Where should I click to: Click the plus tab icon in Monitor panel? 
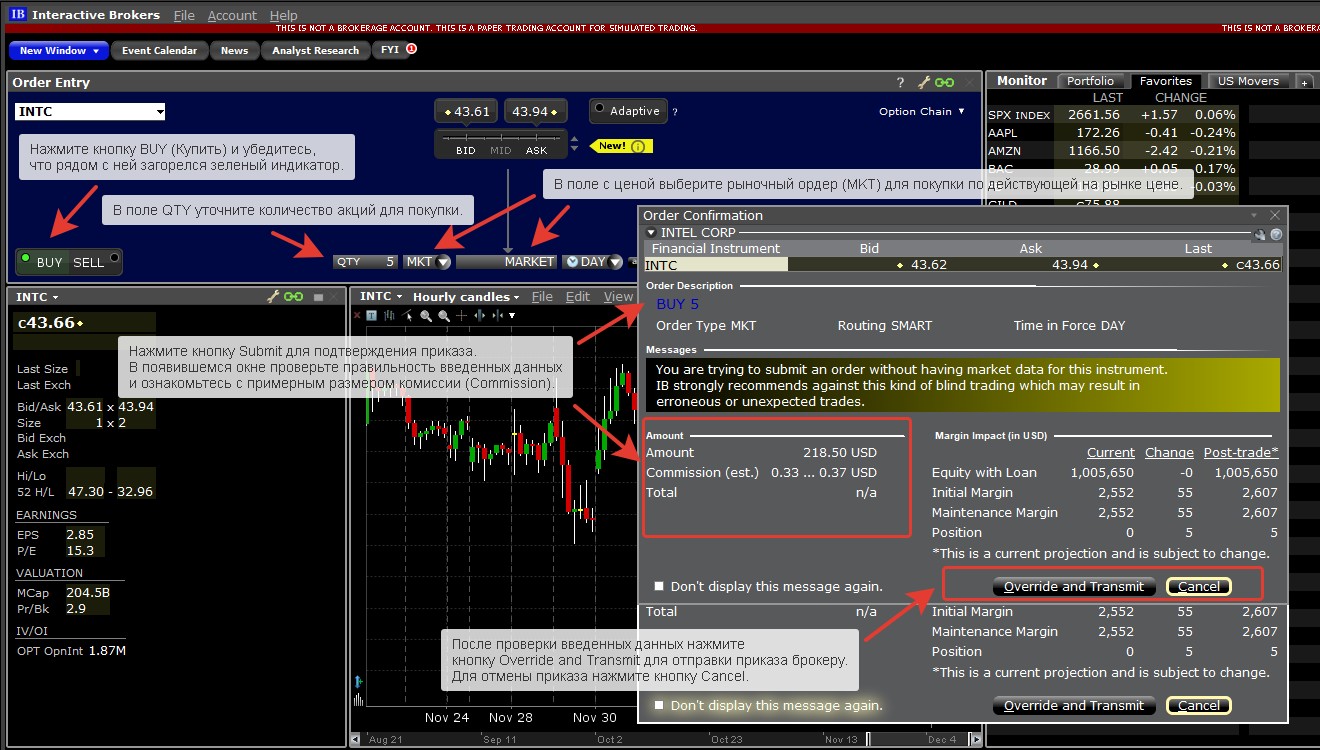pos(1304,83)
